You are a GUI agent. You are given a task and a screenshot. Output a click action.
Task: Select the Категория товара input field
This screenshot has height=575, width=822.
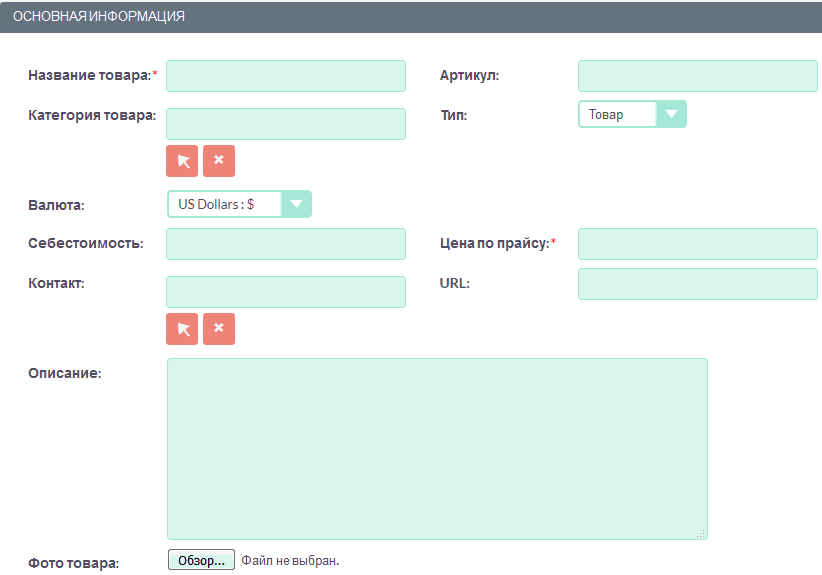click(x=286, y=124)
